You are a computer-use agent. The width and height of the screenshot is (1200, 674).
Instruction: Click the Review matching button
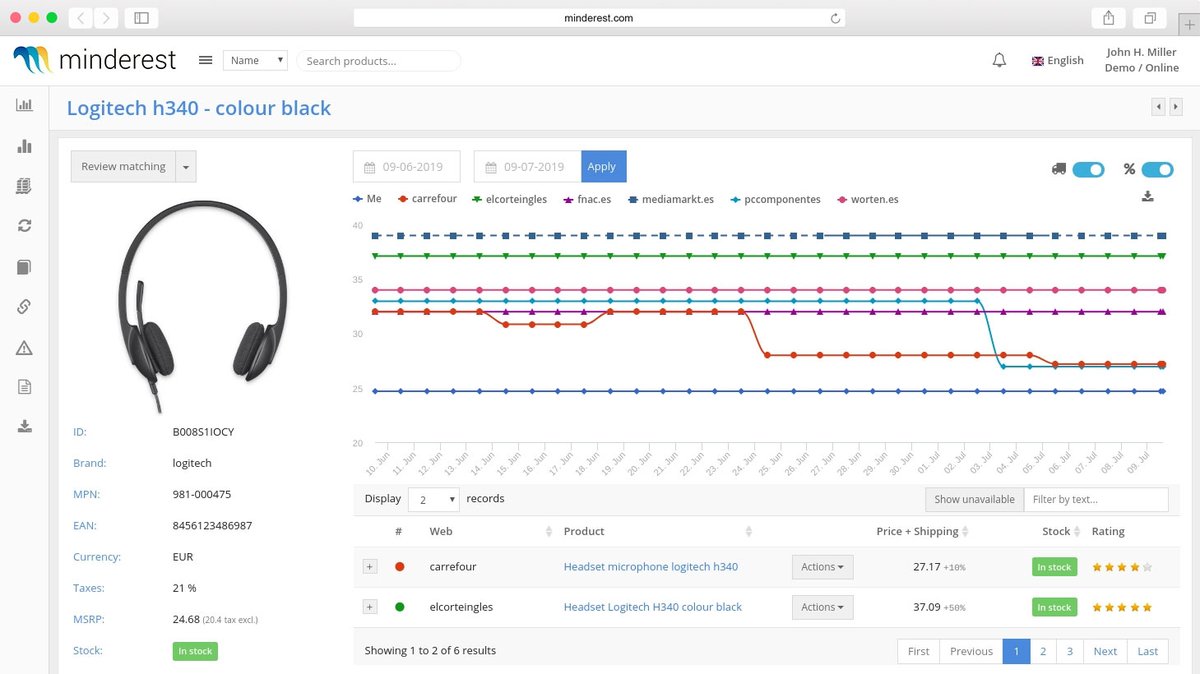coord(123,167)
